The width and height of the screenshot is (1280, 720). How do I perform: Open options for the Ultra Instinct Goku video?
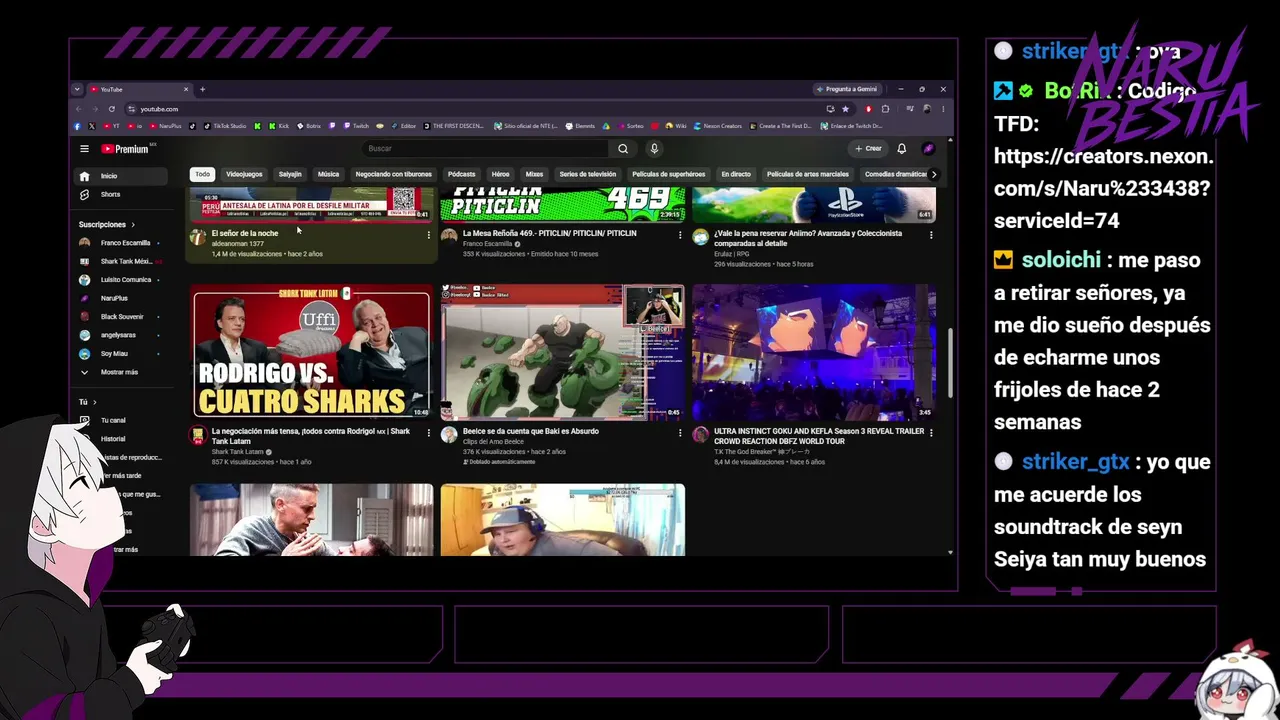point(931,433)
